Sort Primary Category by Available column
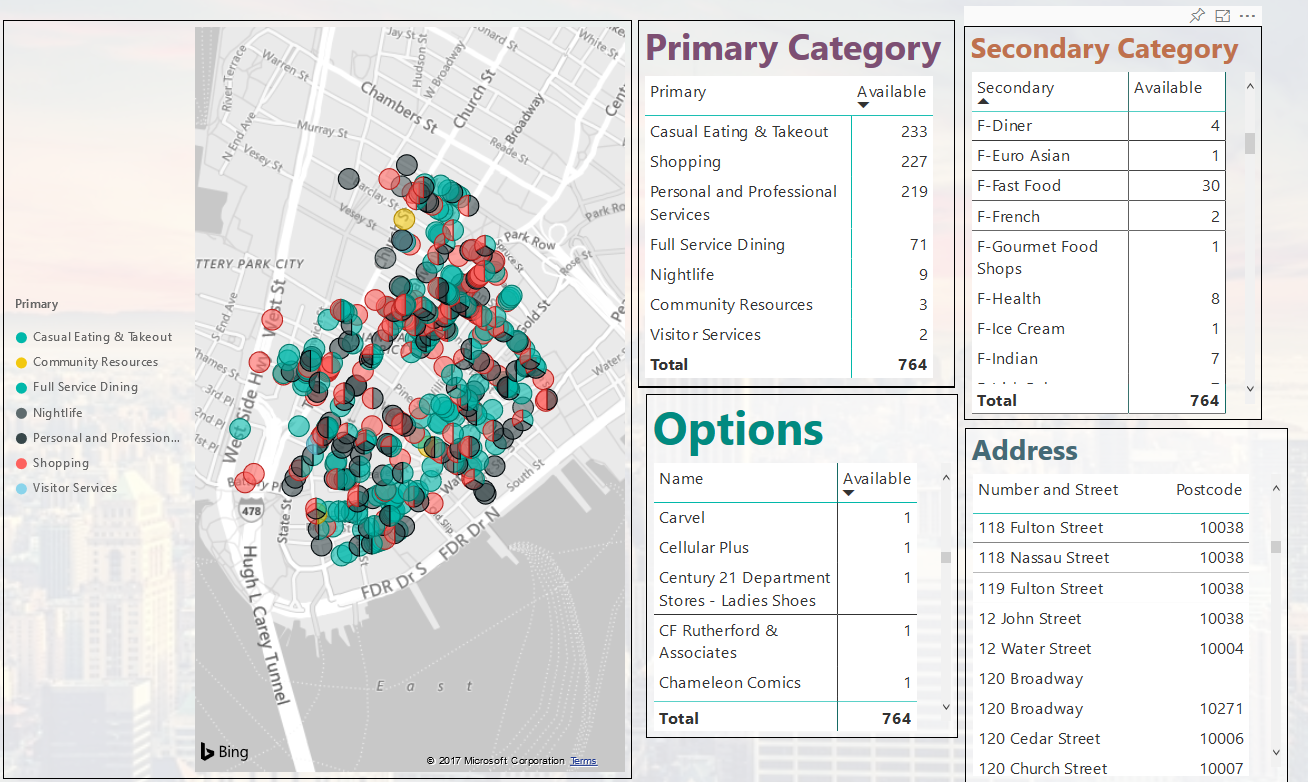Viewport: 1308px width, 782px height. (x=890, y=92)
